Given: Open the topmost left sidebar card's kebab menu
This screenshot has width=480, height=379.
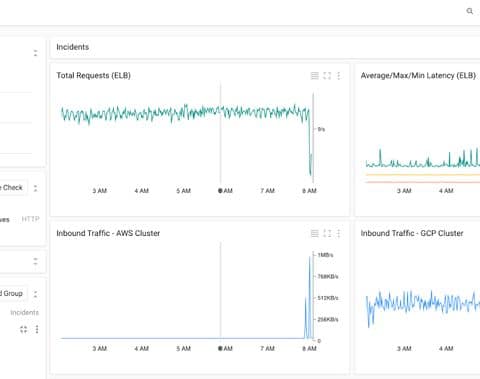Looking at the screenshot, I should [35, 53].
